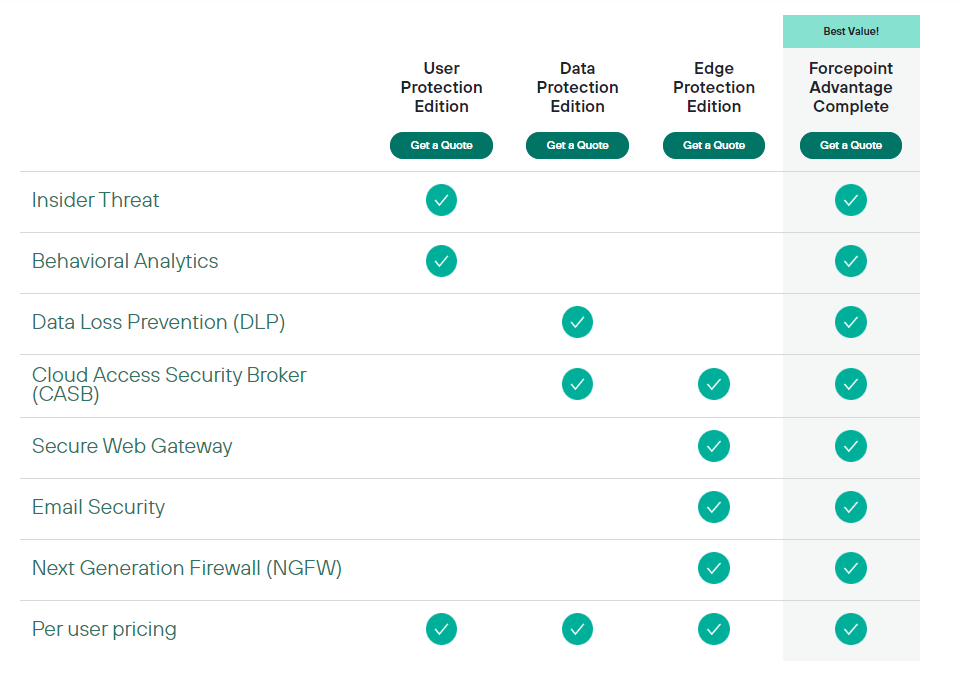The width and height of the screenshot is (958, 690).
Task: Click Secure Web Gateway checkmark under Edge Protection
Action: click(x=714, y=446)
